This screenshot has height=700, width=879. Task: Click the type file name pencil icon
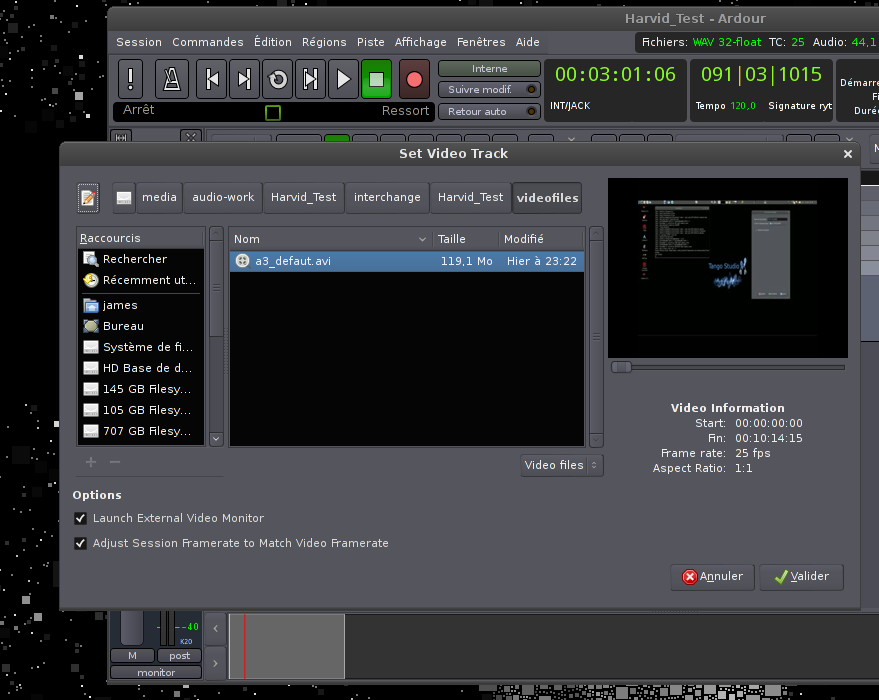click(x=88, y=198)
